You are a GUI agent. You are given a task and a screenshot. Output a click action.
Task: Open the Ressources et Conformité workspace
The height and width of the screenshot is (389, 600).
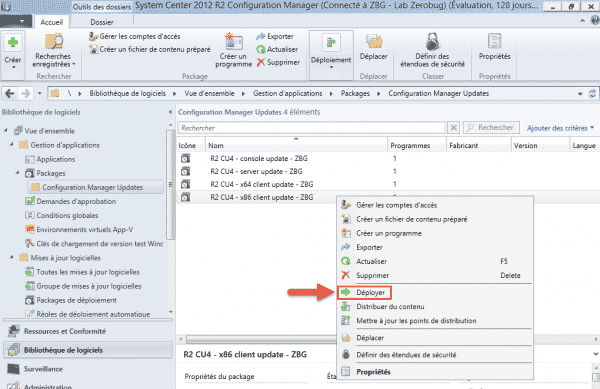(88, 331)
